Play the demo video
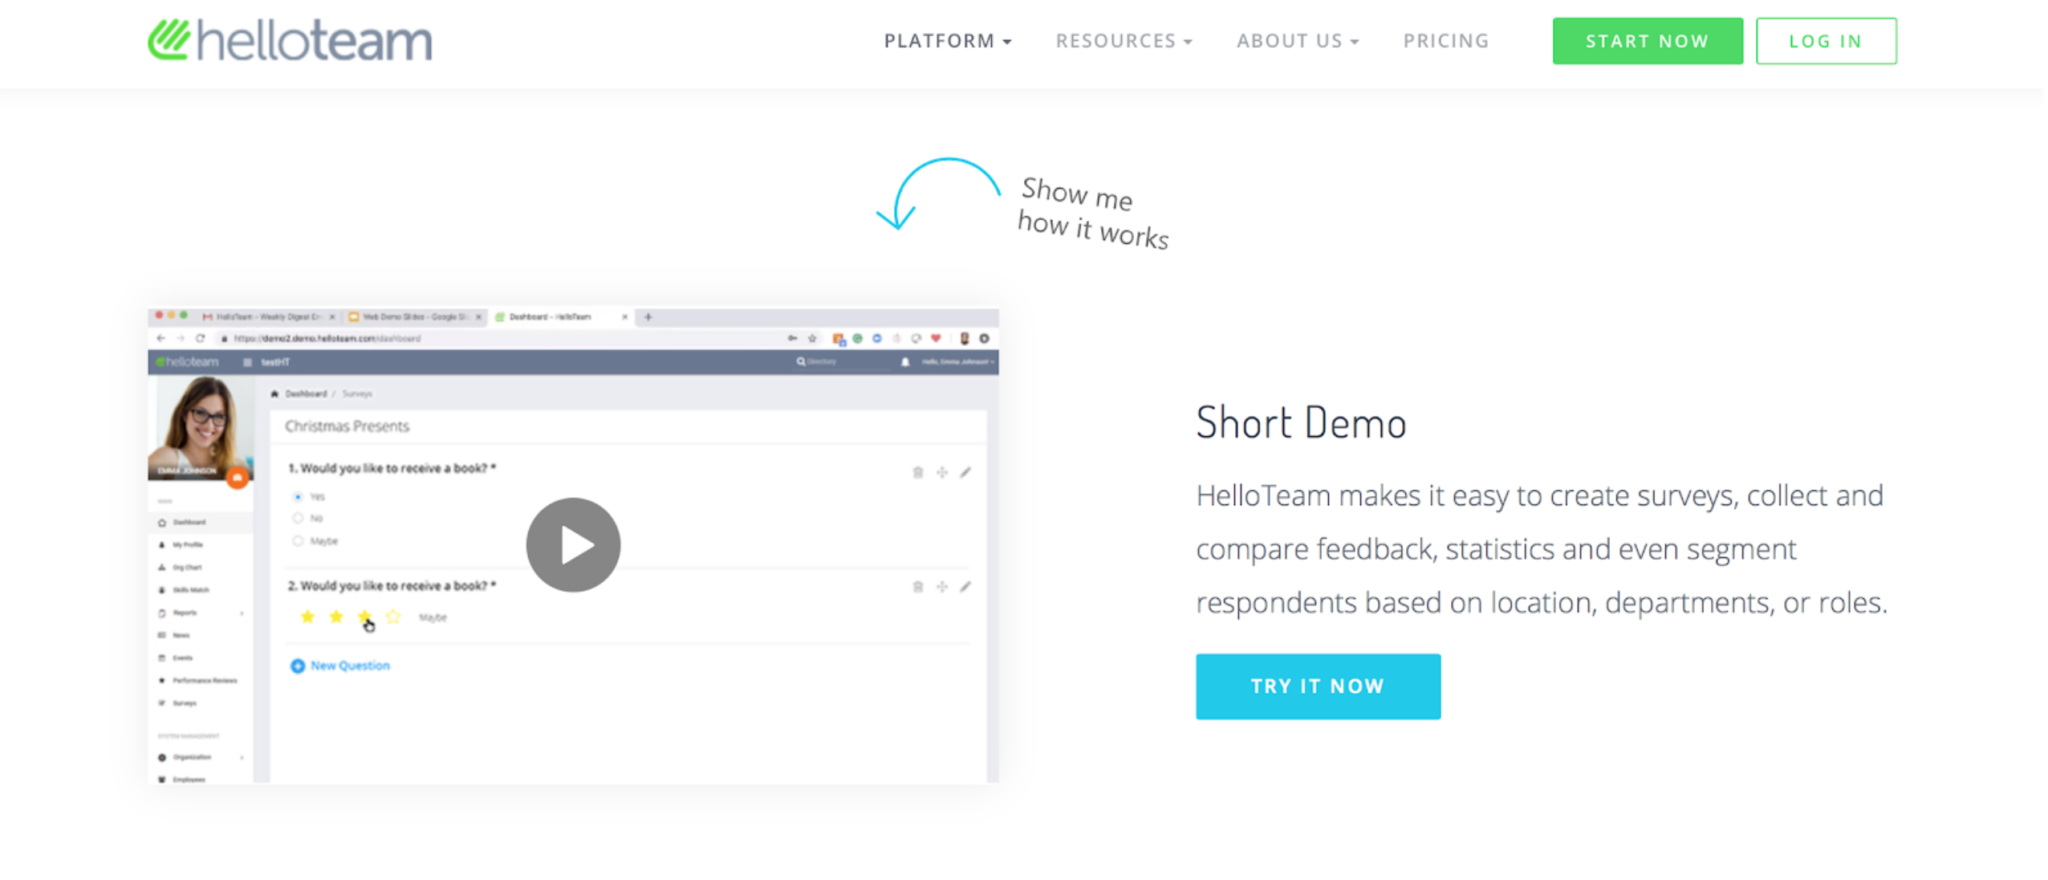Viewport: 2048px width, 880px height. coord(573,545)
